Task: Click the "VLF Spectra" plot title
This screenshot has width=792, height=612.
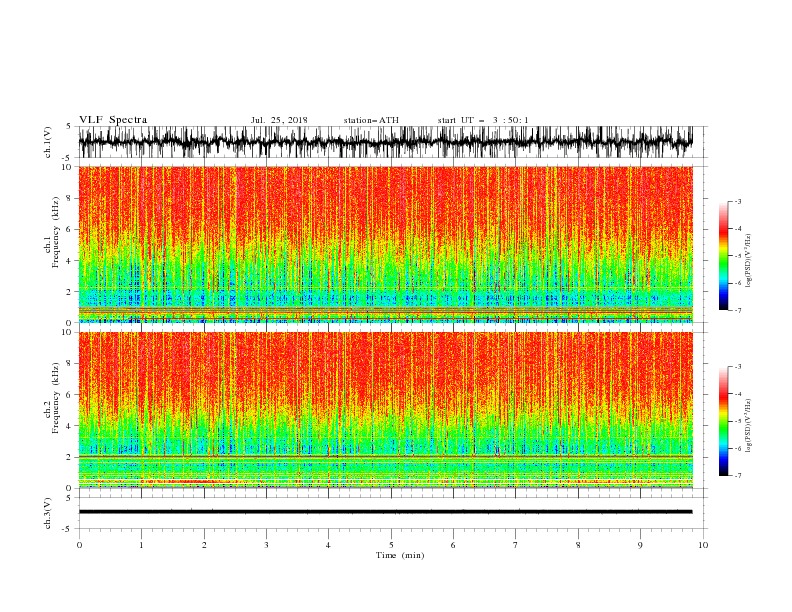Action: click(113, 120)
